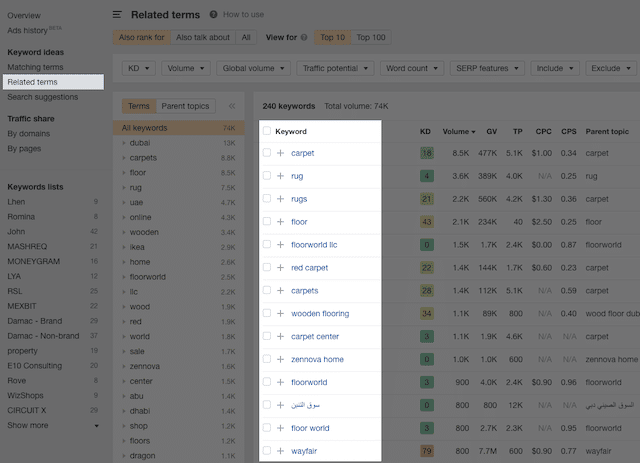
Task: Open the KD filter dropdown
Action: (139, 68)
